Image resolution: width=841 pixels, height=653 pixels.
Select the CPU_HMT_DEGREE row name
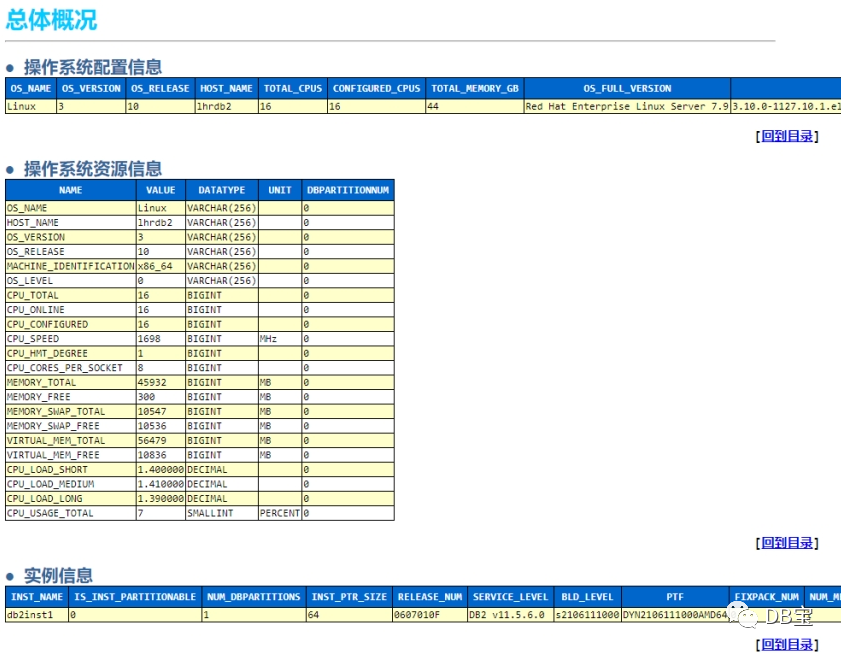click(71, 353)
